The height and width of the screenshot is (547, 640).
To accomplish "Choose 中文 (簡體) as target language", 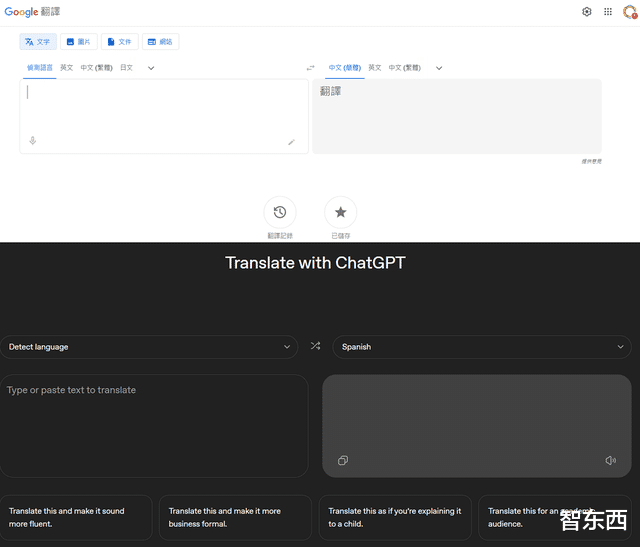I will (345, 68).
